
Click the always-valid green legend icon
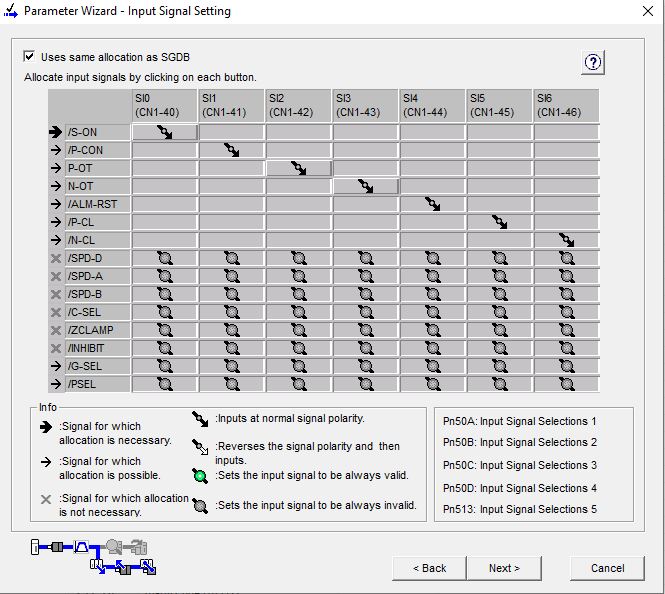point(200,476)
